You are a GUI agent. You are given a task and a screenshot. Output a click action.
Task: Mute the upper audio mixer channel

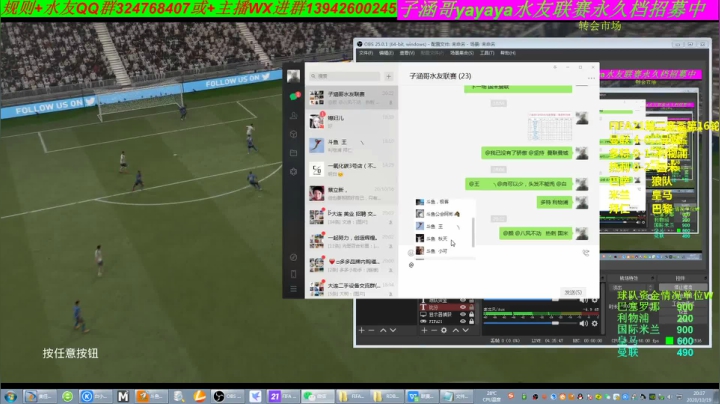pyautogui.click(x=584, y=300)
